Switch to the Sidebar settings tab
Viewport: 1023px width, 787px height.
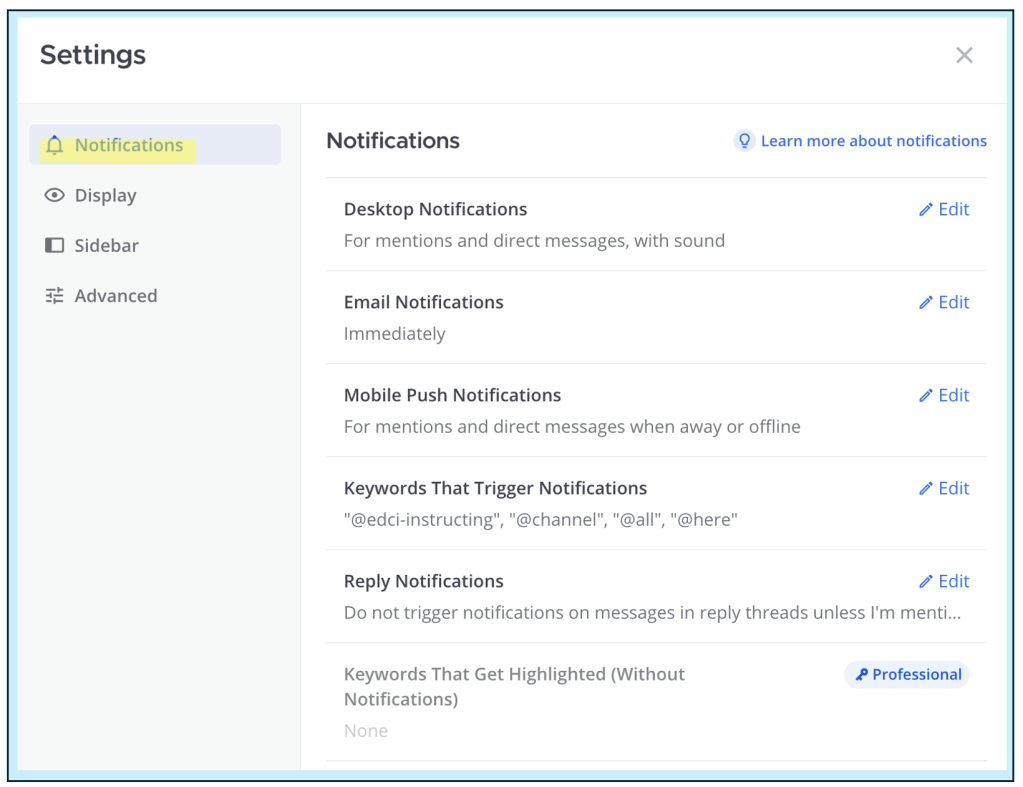coord(106,246)
